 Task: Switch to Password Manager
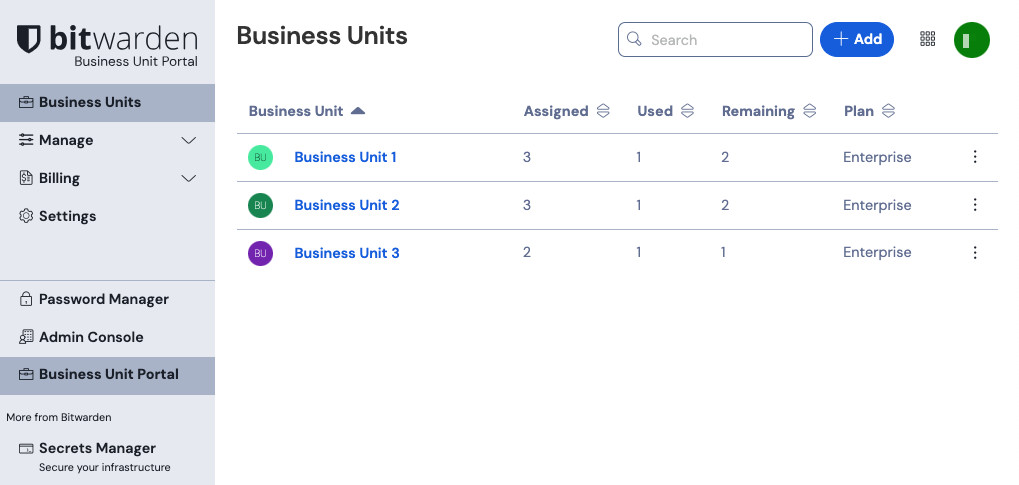(103, 299)
